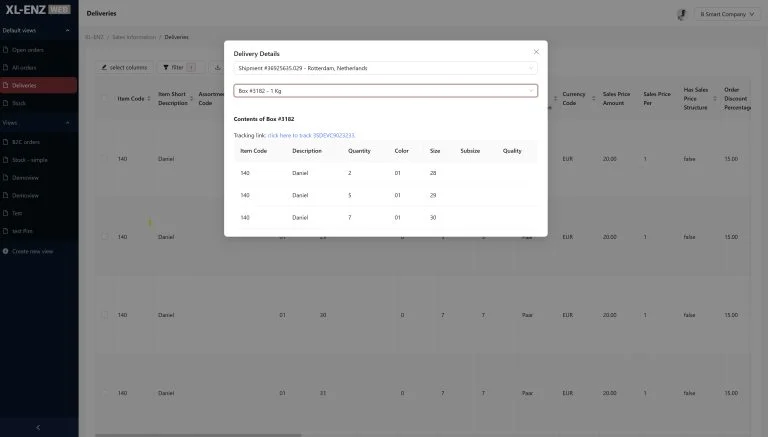768x437 pixels.
Task: Click the filter funnel icon
Action: point(166,67)
